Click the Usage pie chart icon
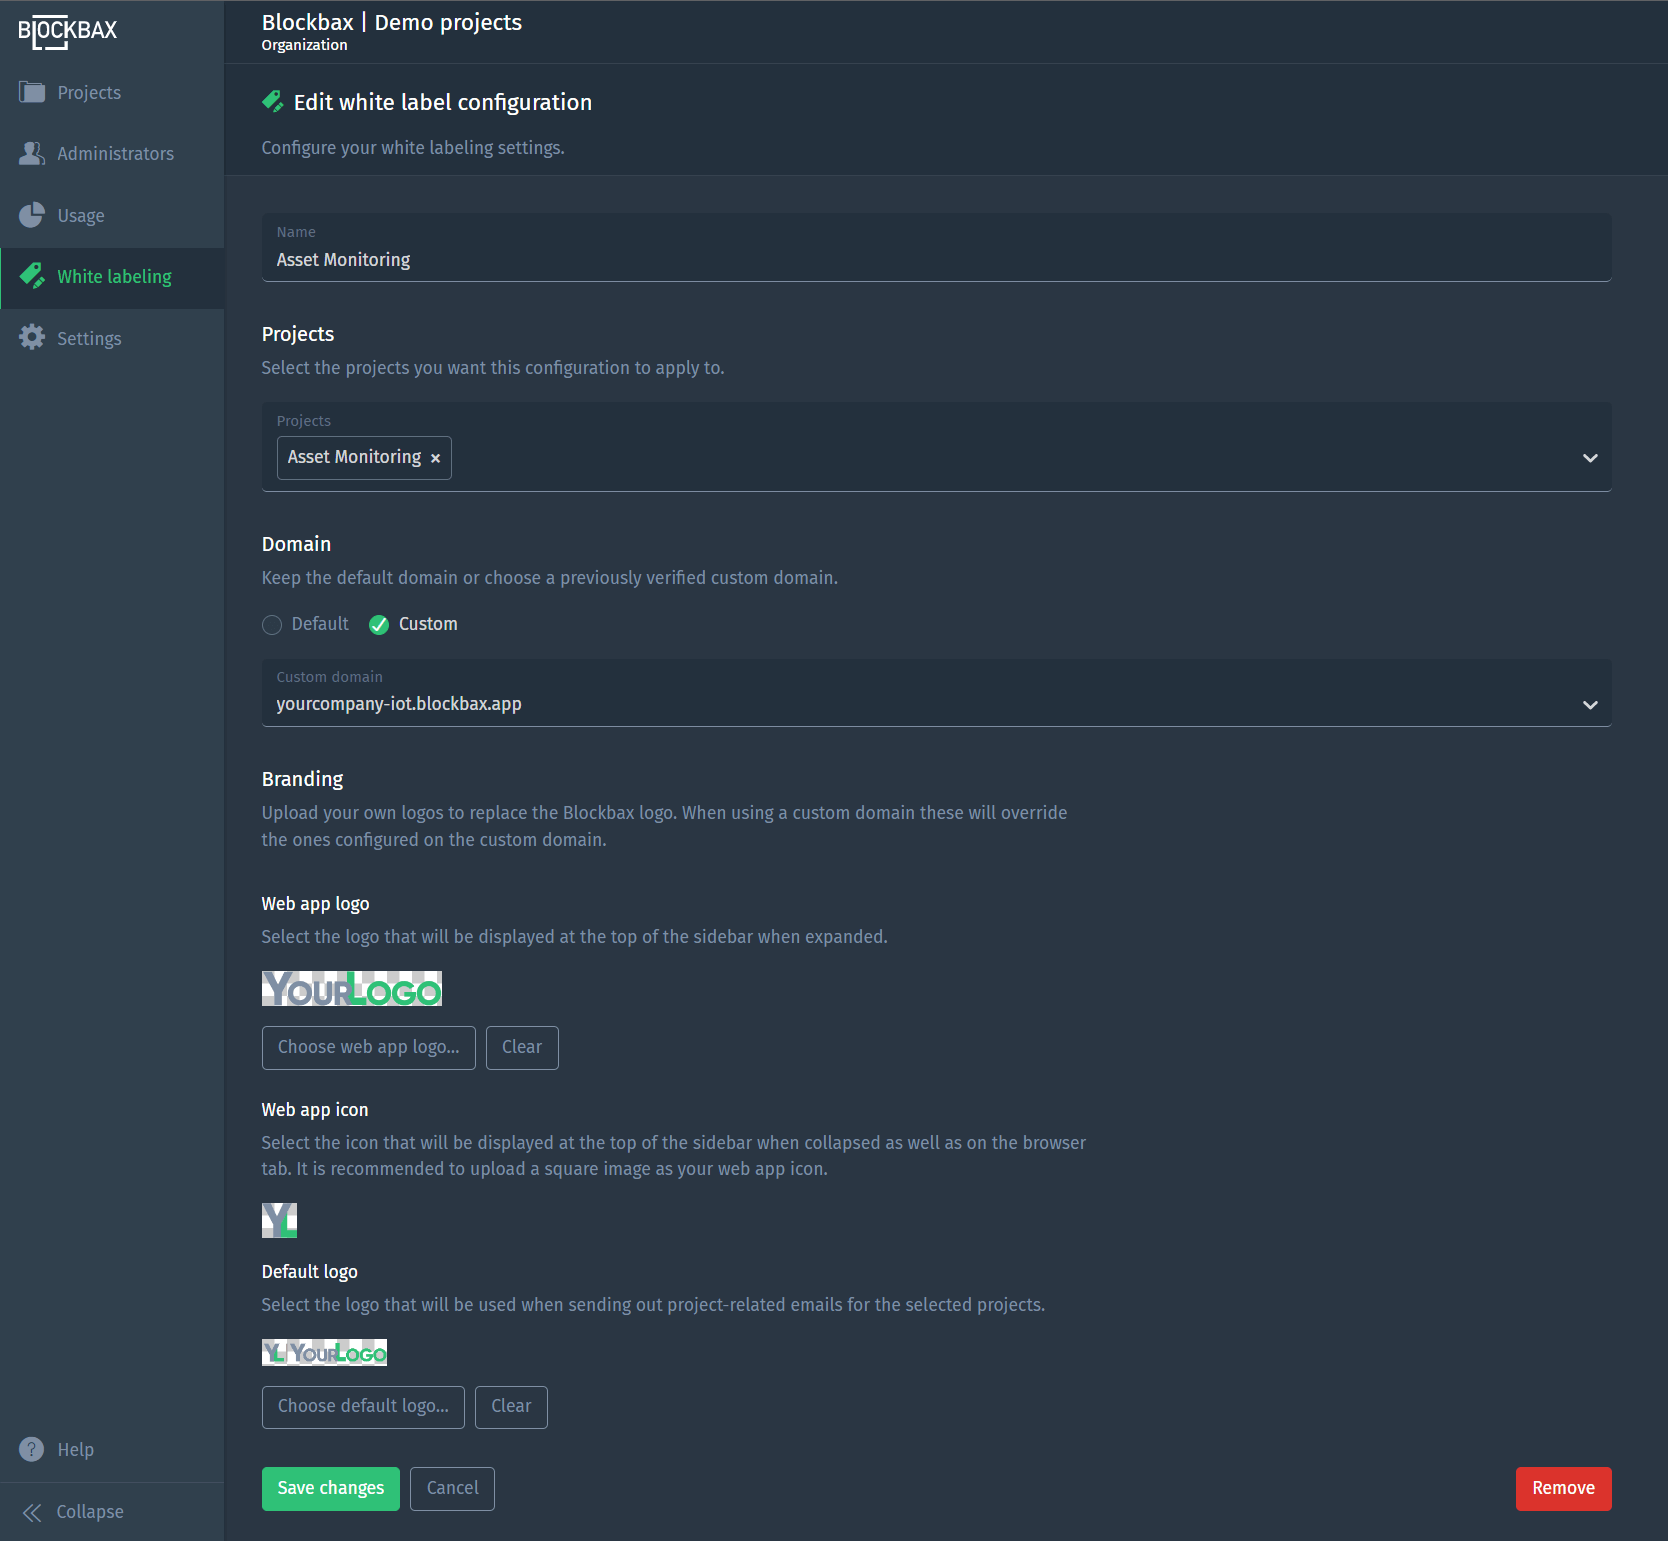This screenshot has height=1541, width=1668. coord(32,215)
